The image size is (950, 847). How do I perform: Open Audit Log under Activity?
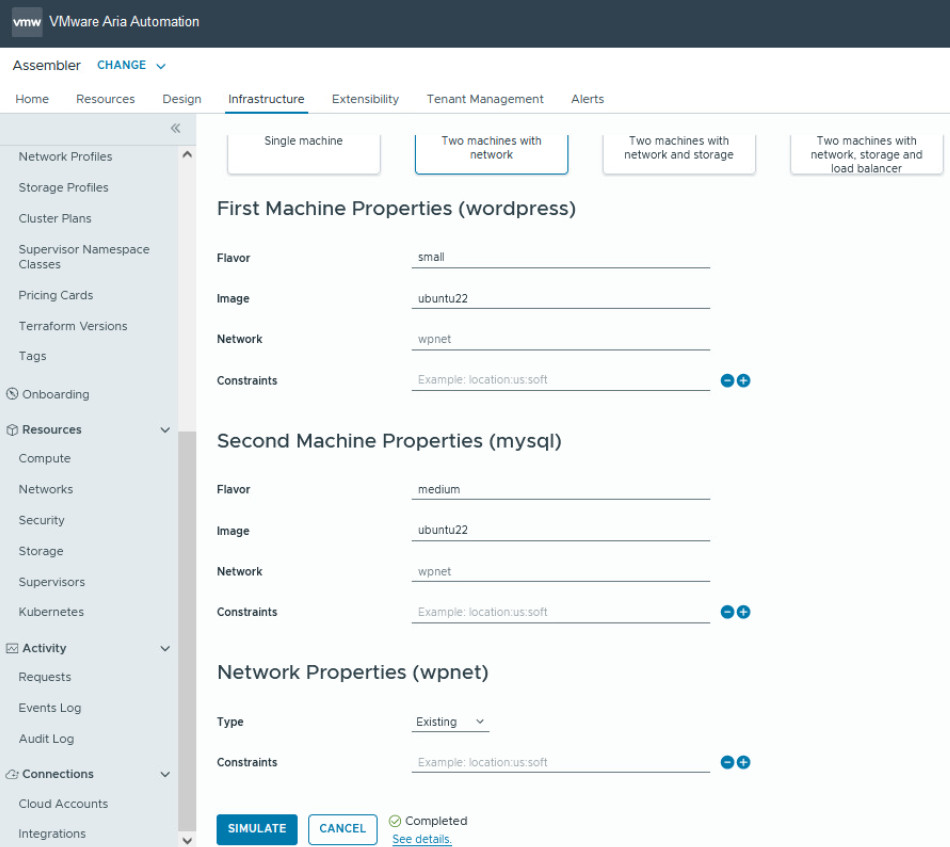pyautogui.click(x=47, y=739)
